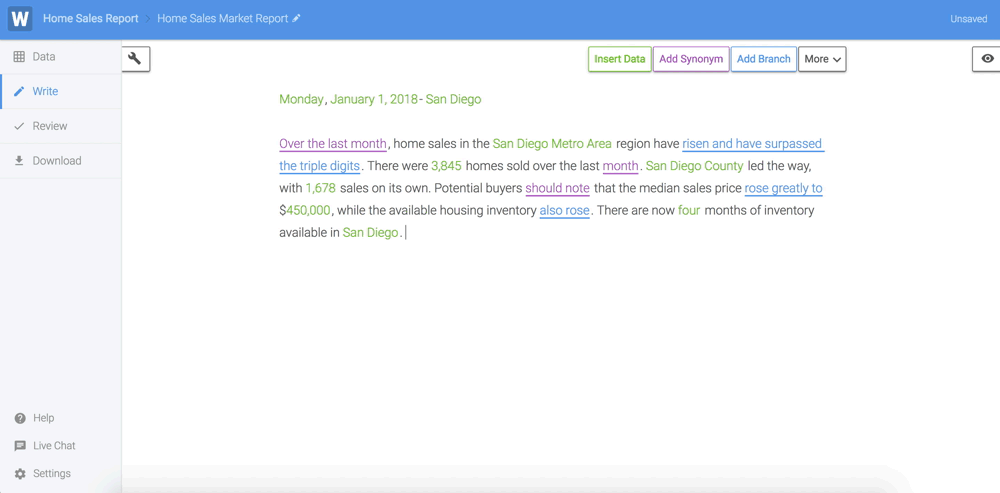This screenshot has width=1000, height=493.
Task: Click San Diego at end of paragraph
Action: (x=371, y=233)
